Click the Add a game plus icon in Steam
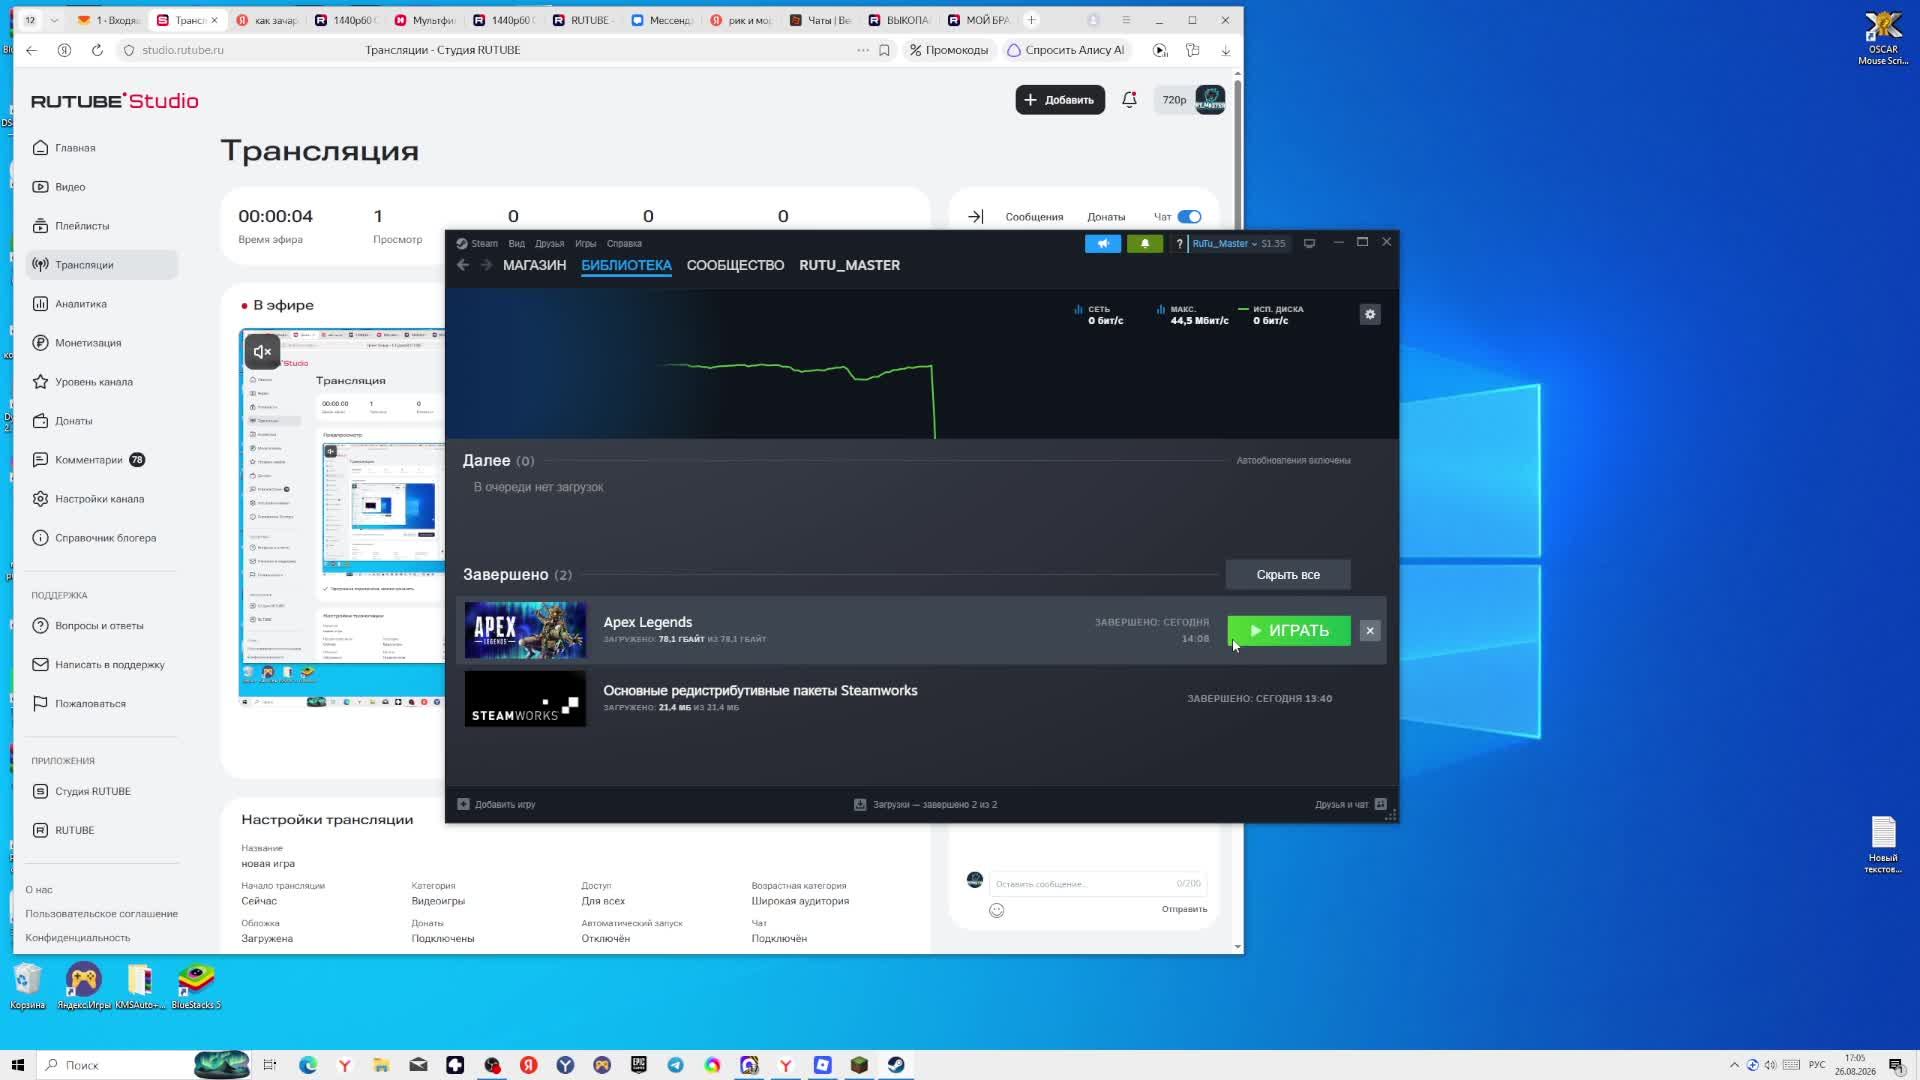 pos(463,804)
